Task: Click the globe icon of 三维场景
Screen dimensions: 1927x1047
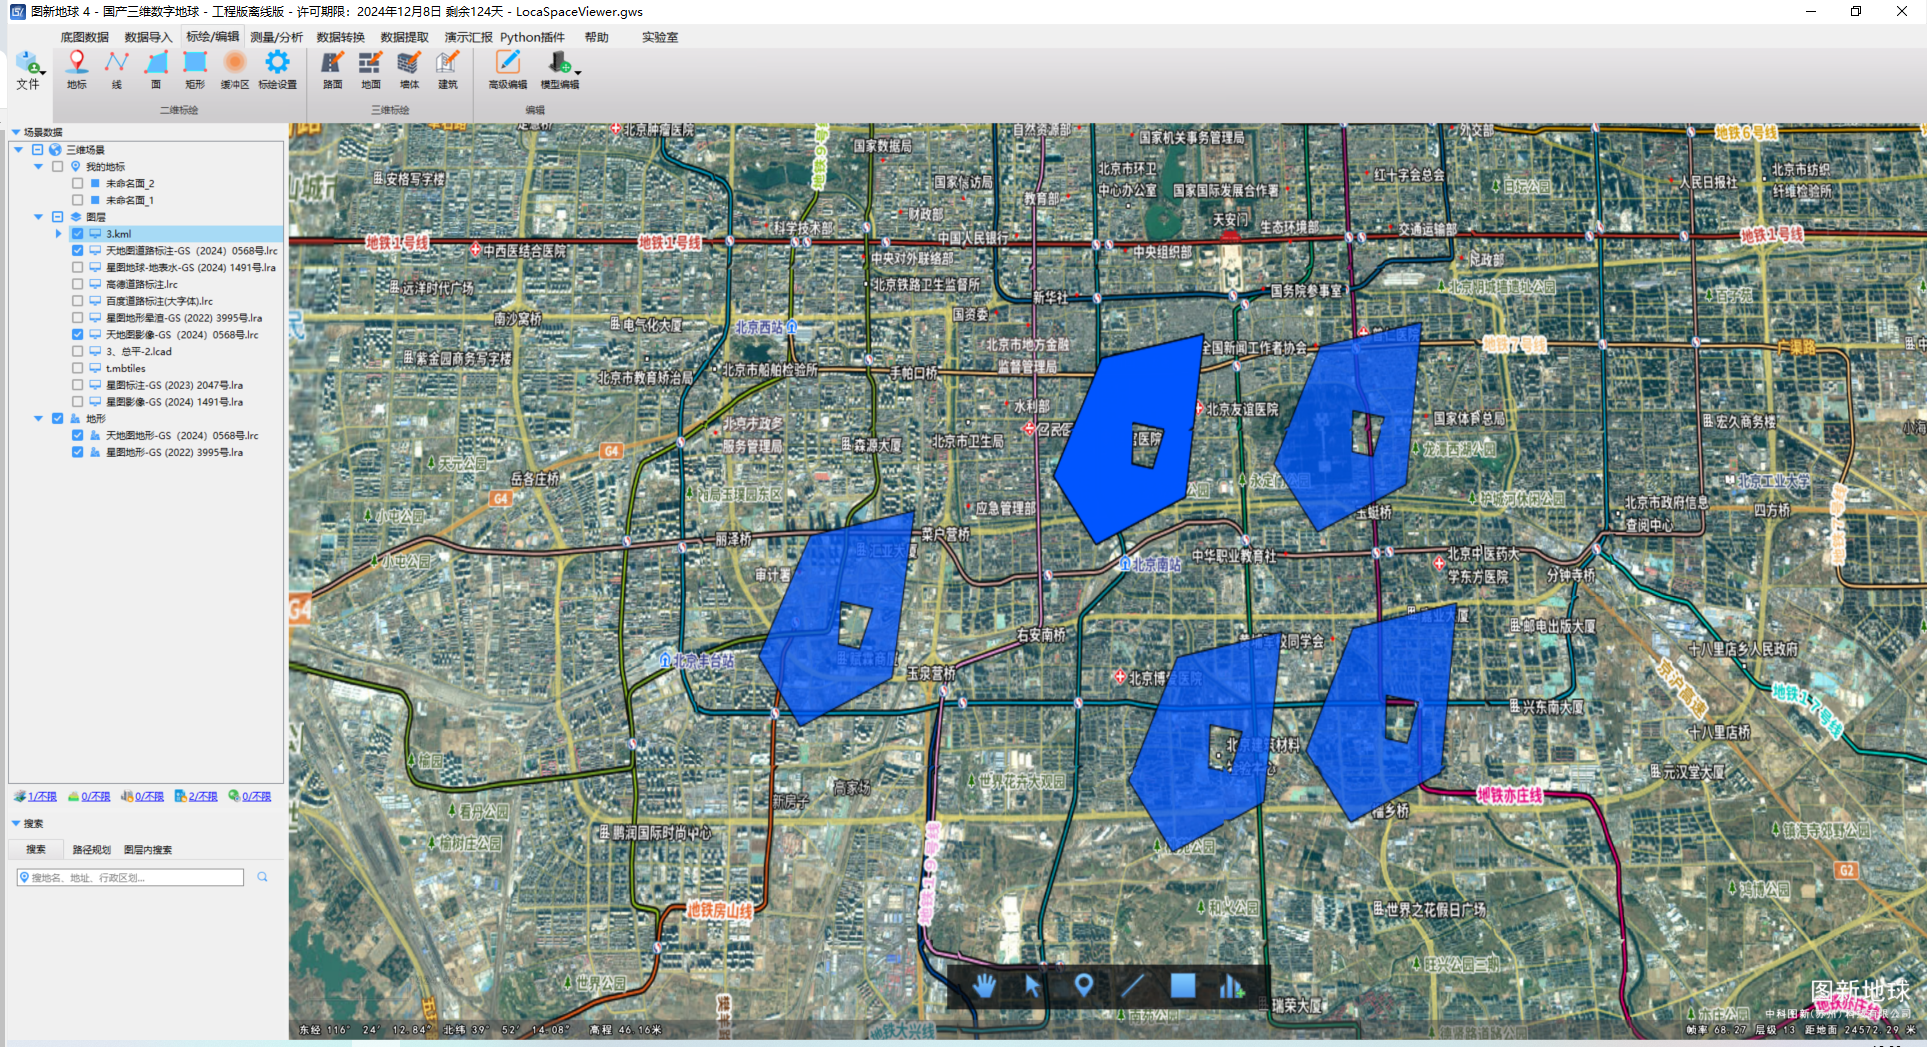Action: click(x=56, y=150)
